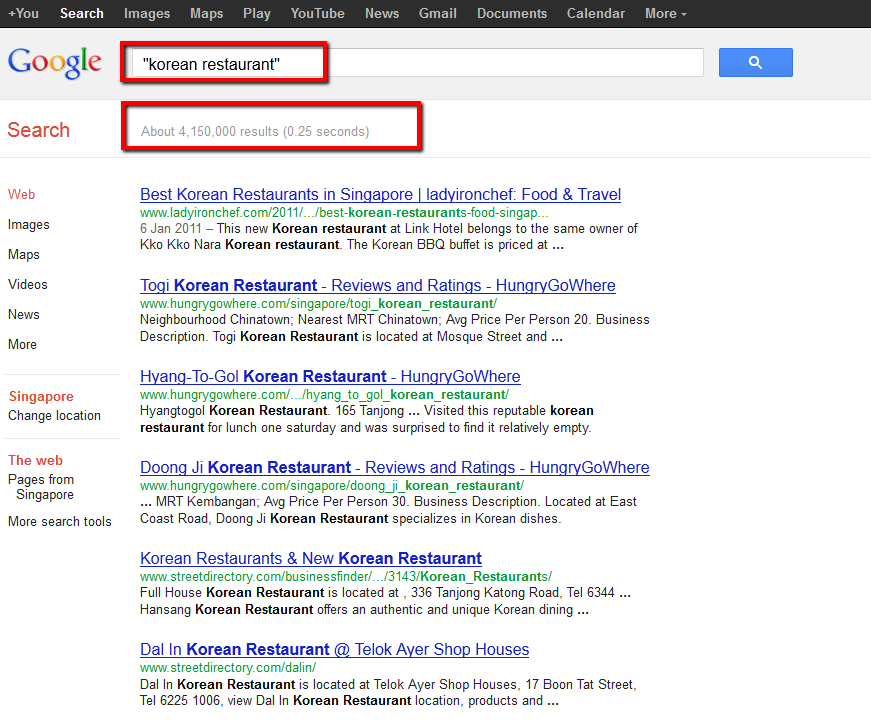Open News in the top navigation bar
871x721 pixels.
(382, 13)
